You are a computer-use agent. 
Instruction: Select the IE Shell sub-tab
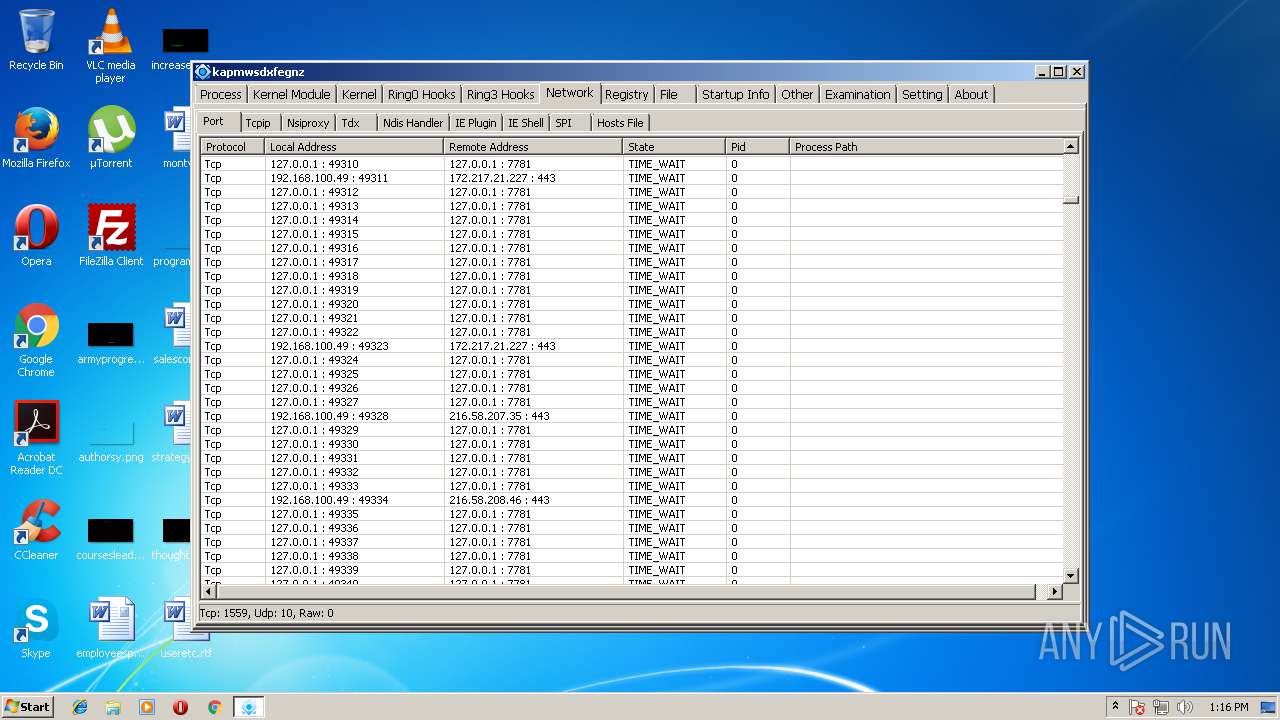(526, 123)
